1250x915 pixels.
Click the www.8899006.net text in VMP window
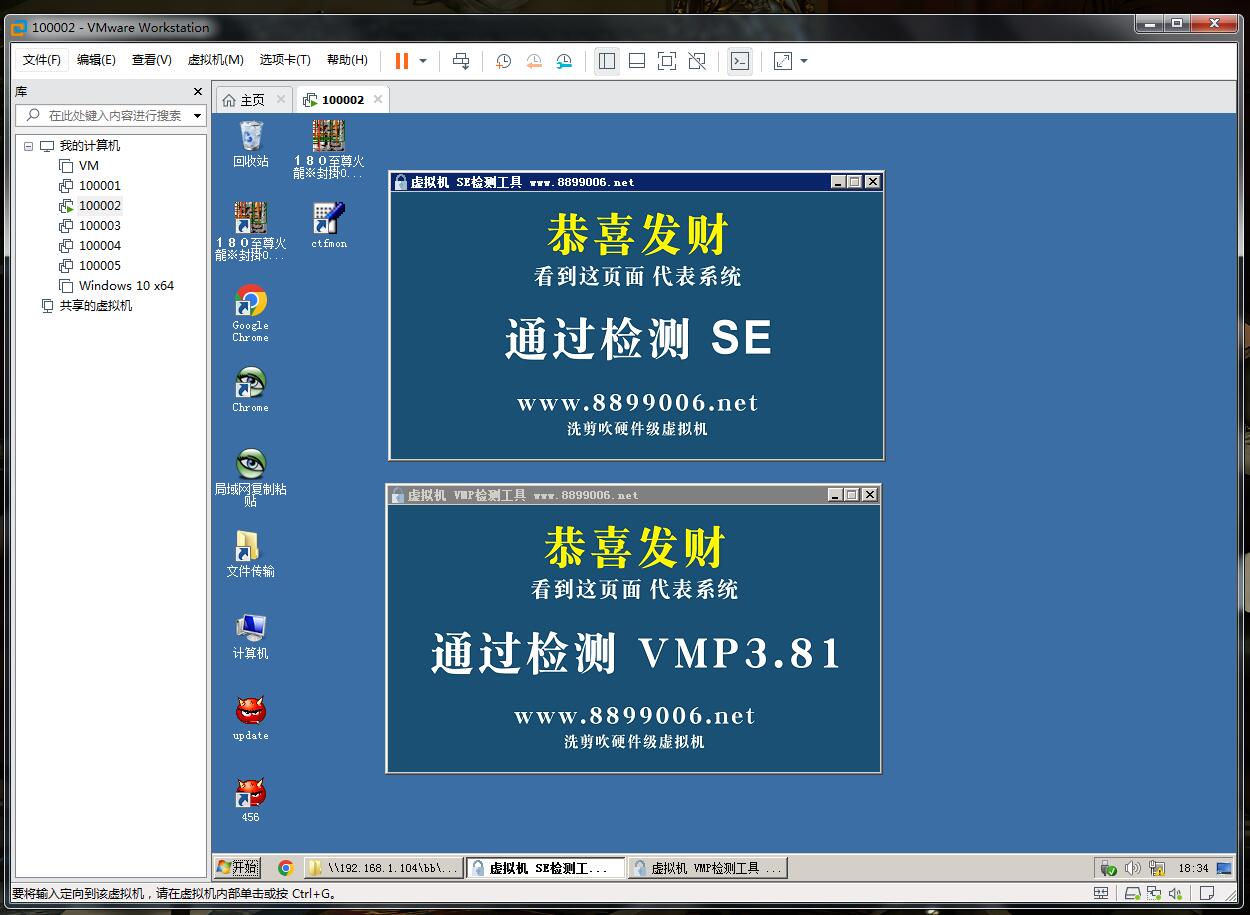(634, 716)
